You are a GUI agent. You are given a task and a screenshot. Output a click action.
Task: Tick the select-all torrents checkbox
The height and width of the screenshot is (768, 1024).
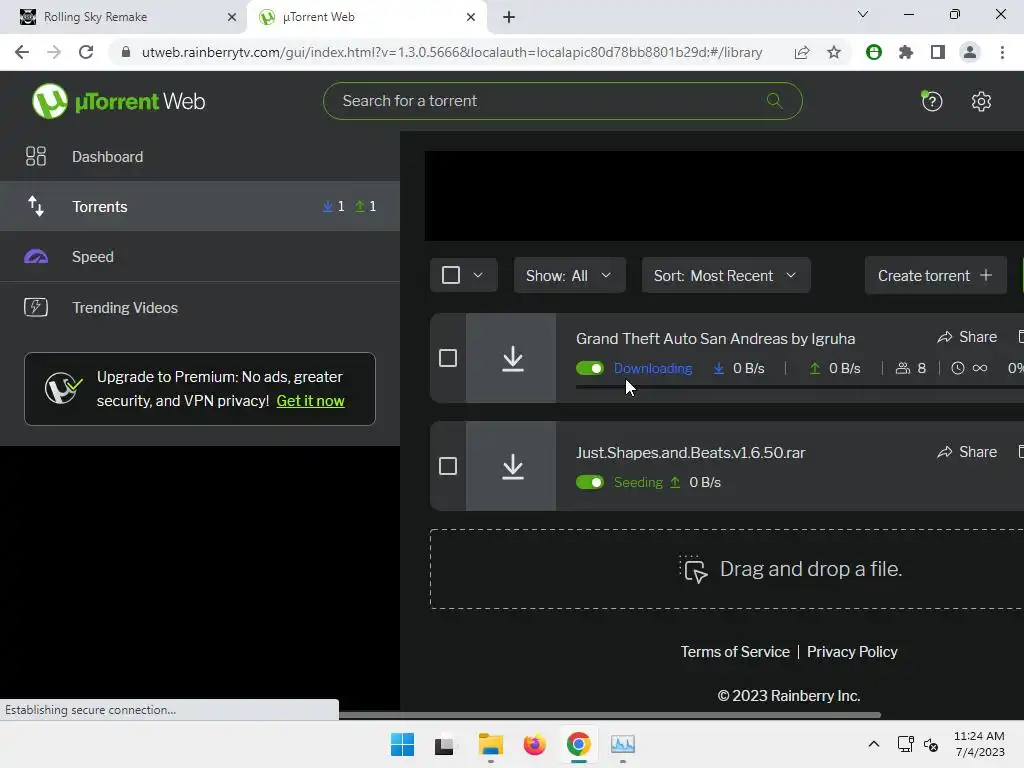[451, 275]
